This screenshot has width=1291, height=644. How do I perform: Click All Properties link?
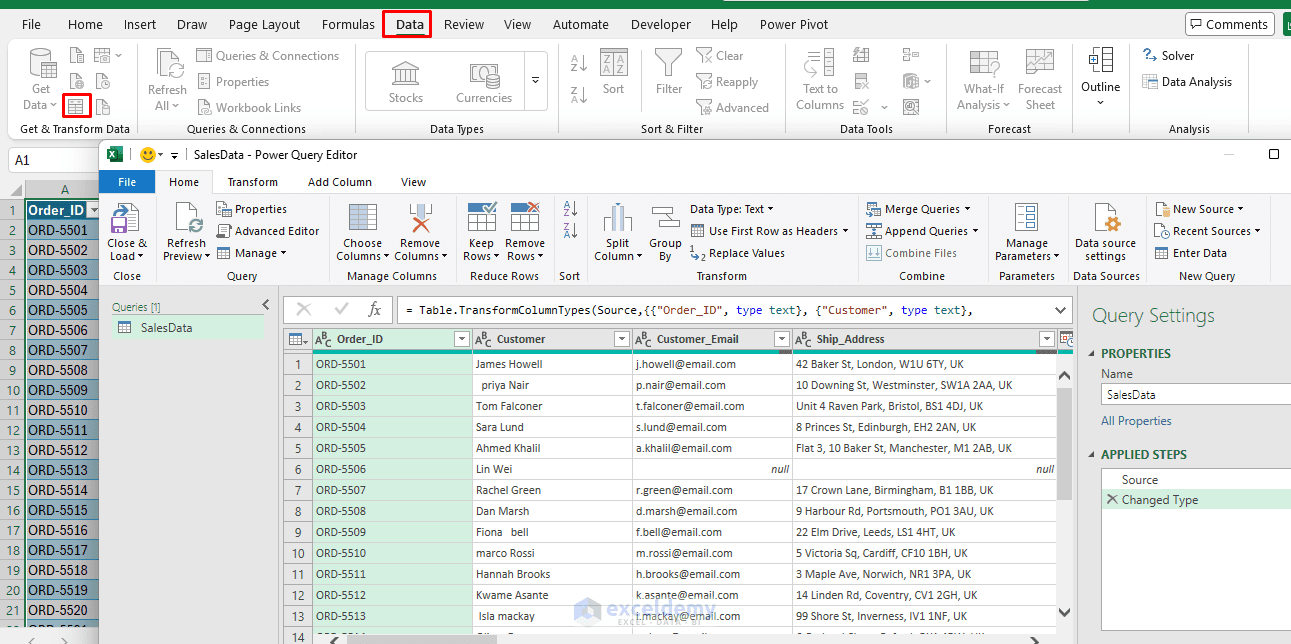click(1136, 421)
